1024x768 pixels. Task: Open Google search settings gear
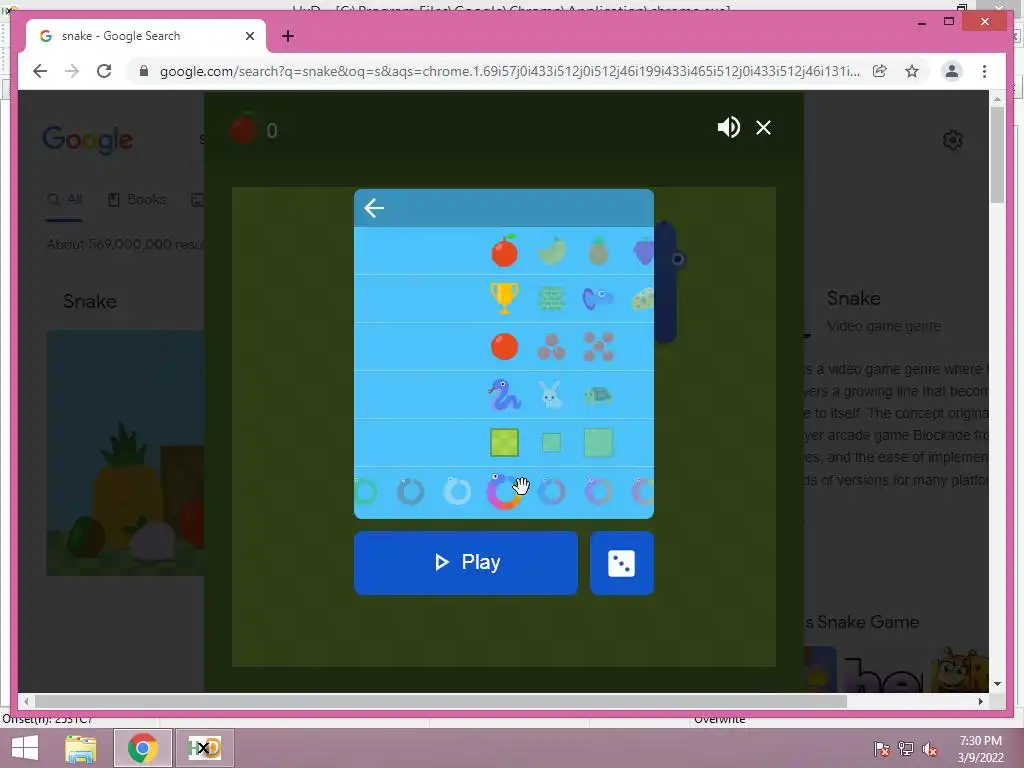pyautogui.click(x=953, y=140)
